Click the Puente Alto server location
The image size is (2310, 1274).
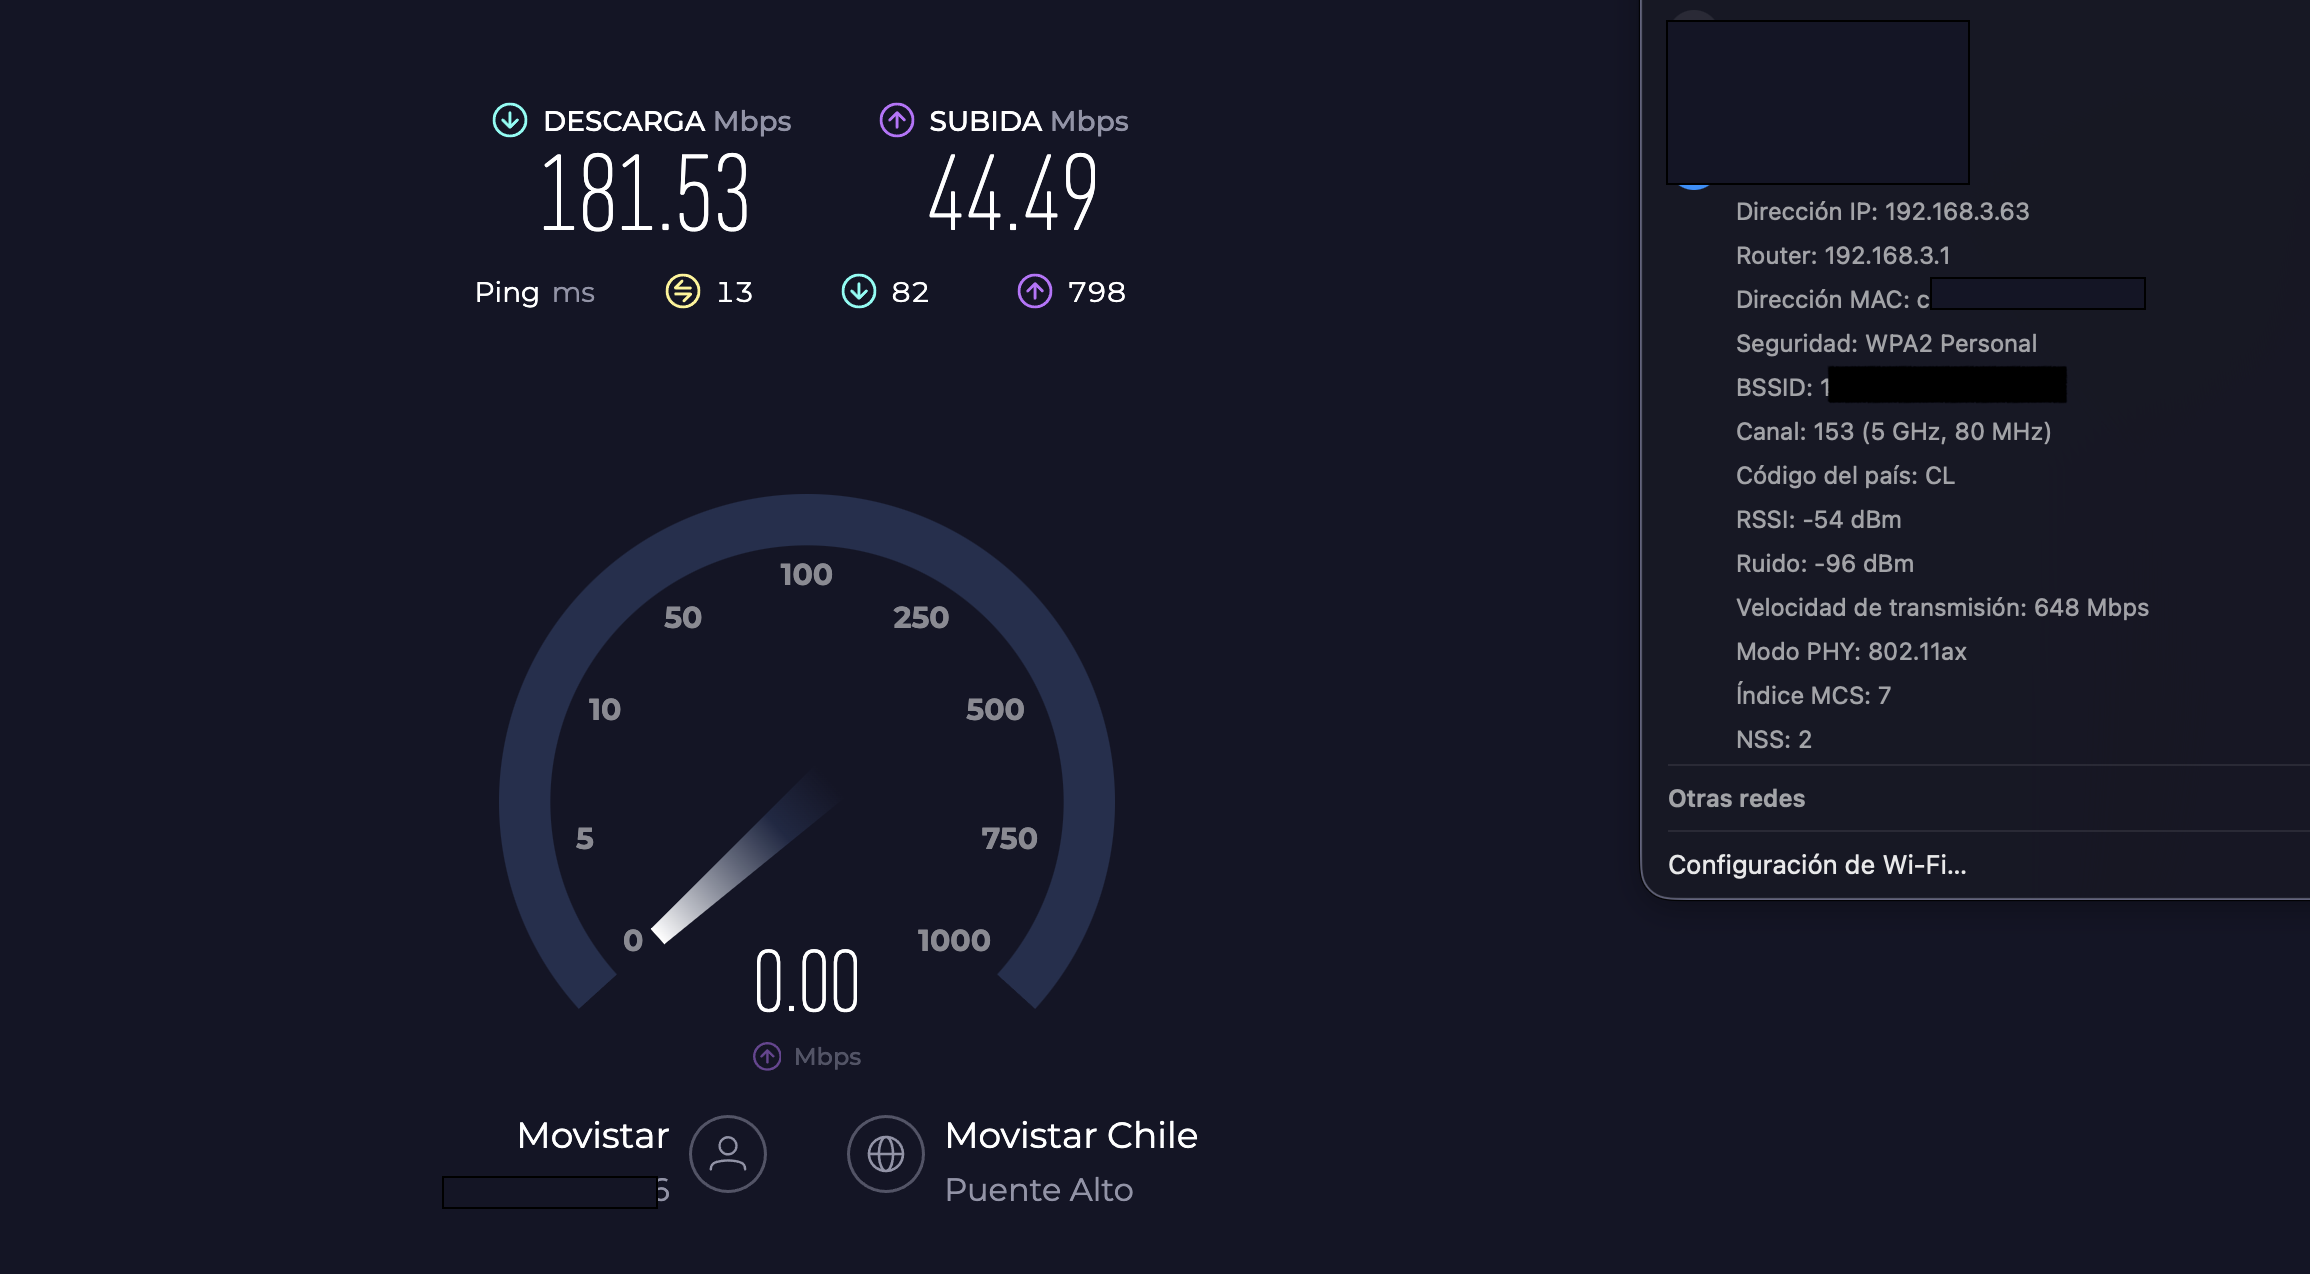tap(1038, 1190)
